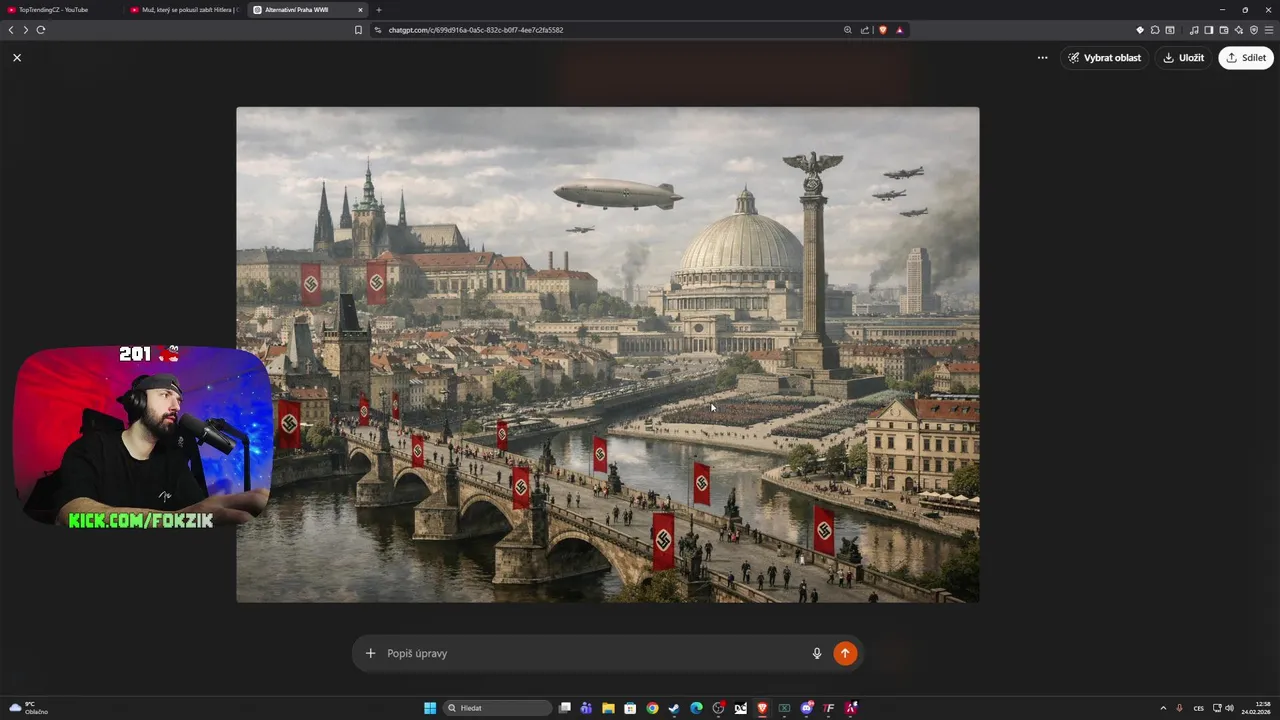Open File Explorer from the taskbar

(x=608, y=708)
